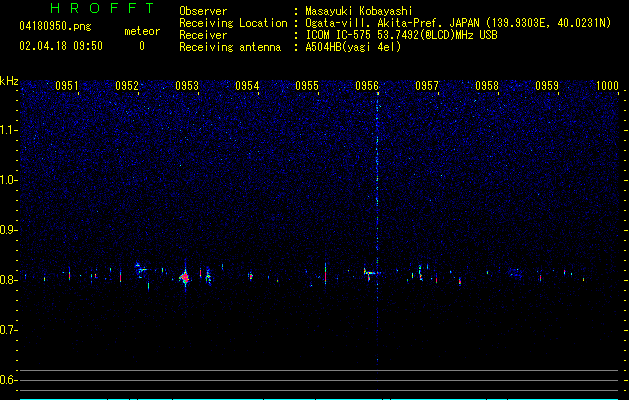The height and width of the screenshot is (400, 629).
Task: Click the Receiver label
Action: tap(203, 35)
